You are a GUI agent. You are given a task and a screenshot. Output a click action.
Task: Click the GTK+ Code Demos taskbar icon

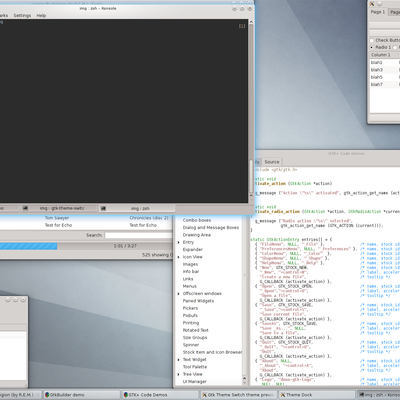coord(126,395)
